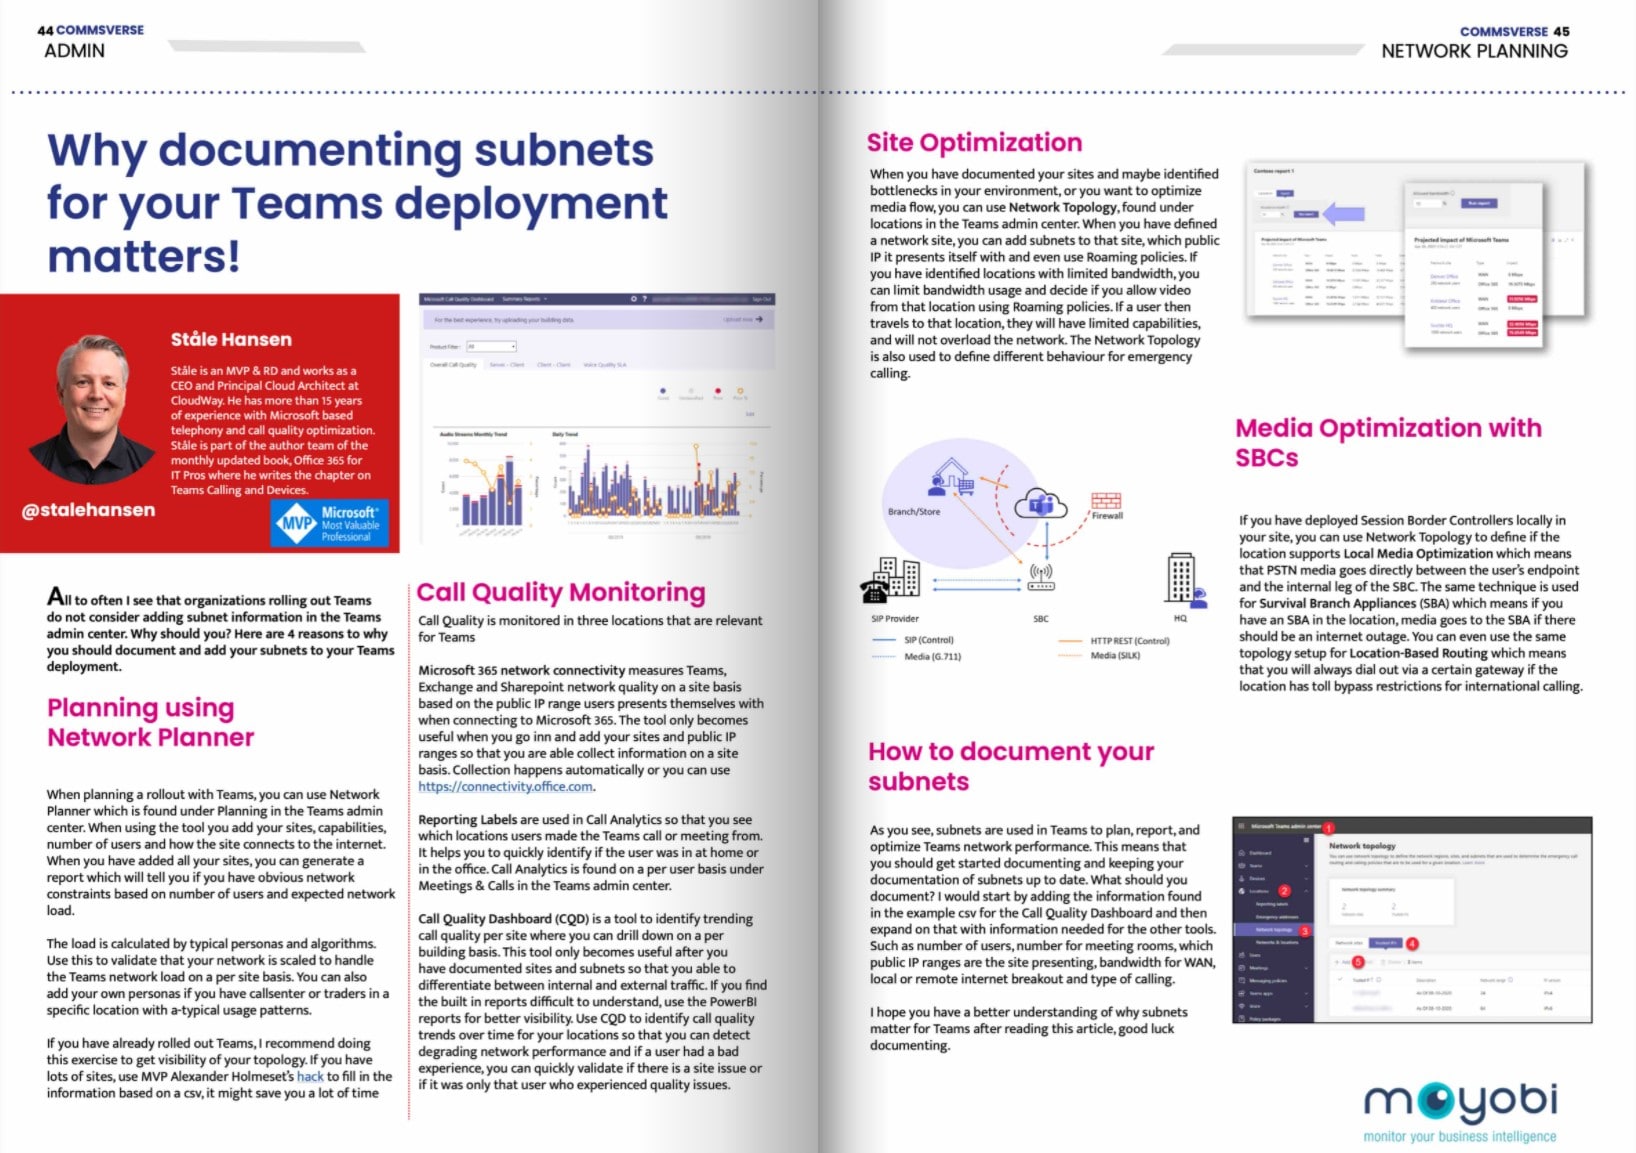Click the orange Poor % legend dot
Viewport: 1636px width, 1153px height.
(x=740, y=391)
